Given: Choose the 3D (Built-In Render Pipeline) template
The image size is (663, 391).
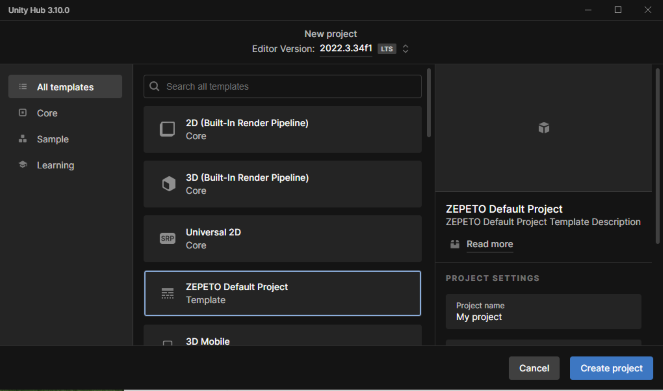Looking at the screenshot, I should tap(282, 184).
